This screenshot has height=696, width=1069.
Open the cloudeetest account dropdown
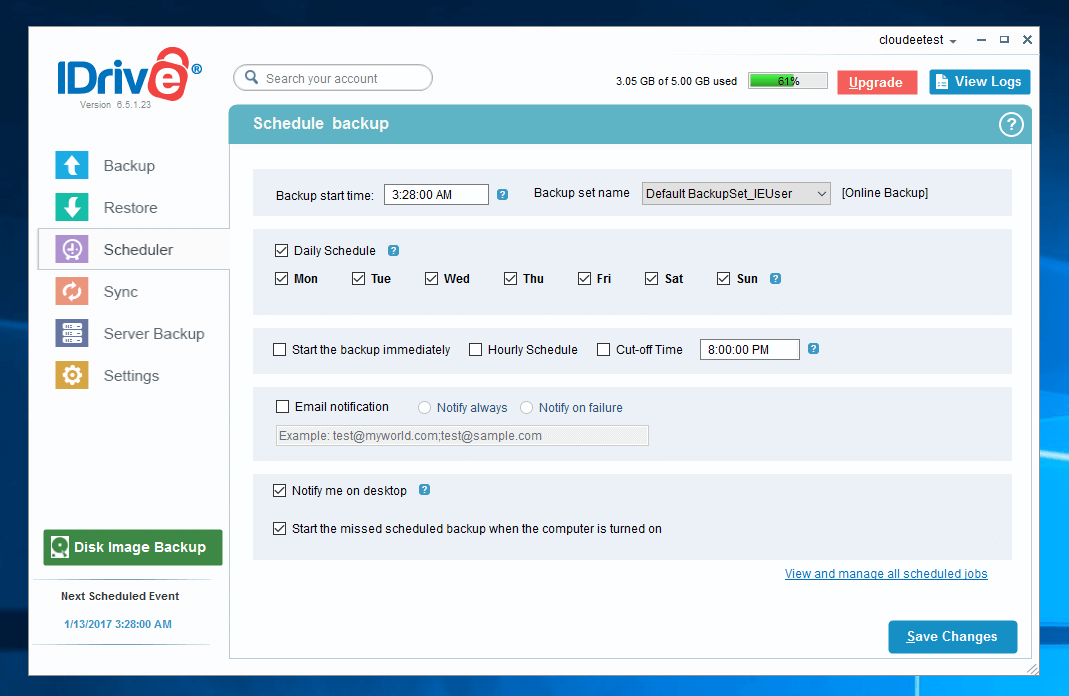(x=918, y=41)
